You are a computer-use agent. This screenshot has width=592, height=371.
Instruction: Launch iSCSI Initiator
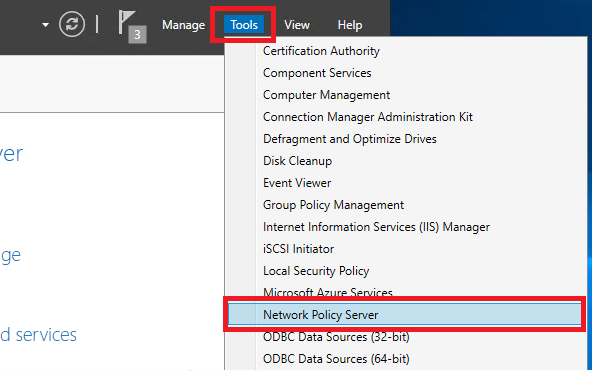pos(298,249)
